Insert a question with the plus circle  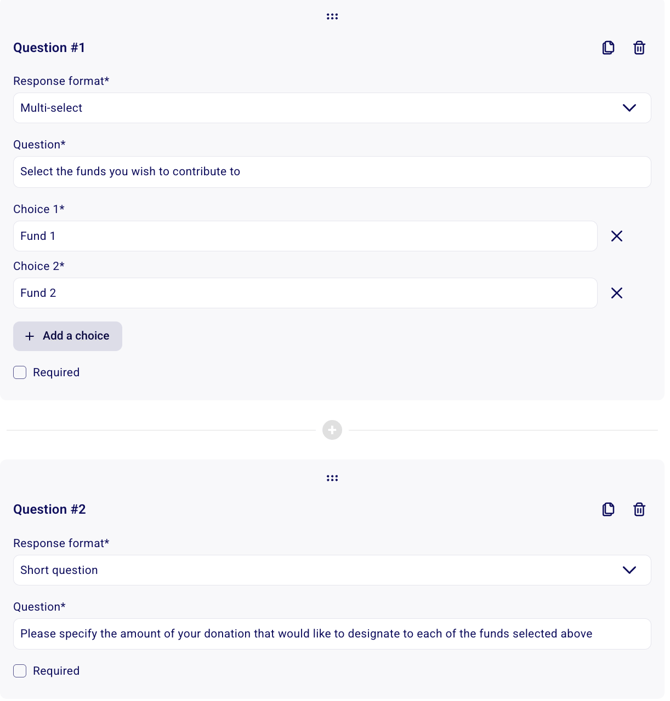pyautogui.click(x=332, y=430)
